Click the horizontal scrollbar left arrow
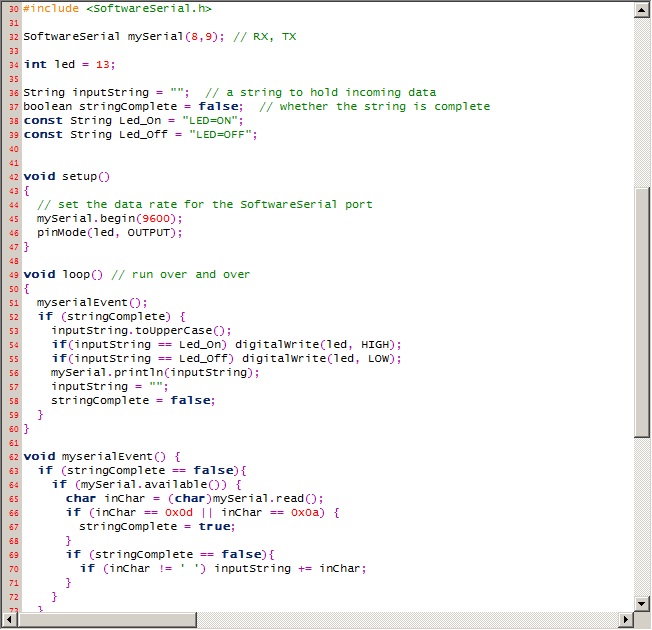The height and width of the screenshot is (630, 652). (x=9, y=620)
